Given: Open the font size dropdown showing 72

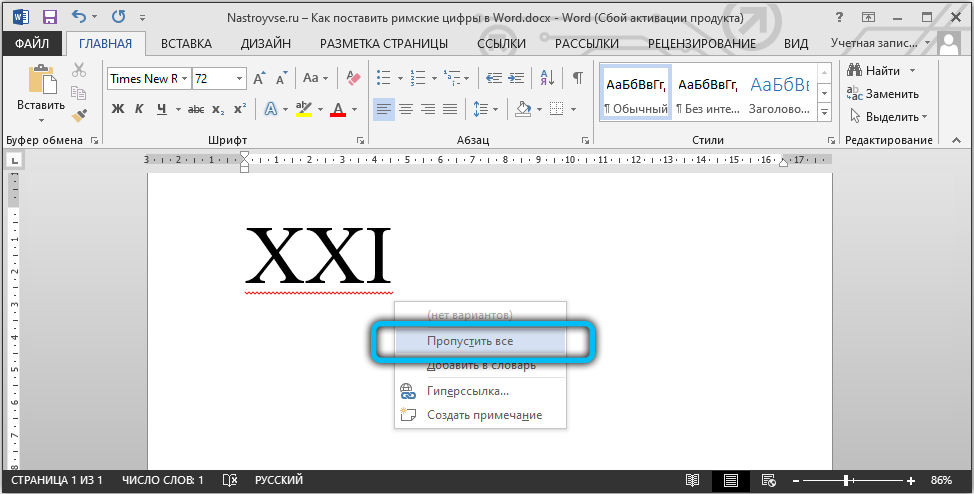Looking at the screenshot, I should coord(239,78).
